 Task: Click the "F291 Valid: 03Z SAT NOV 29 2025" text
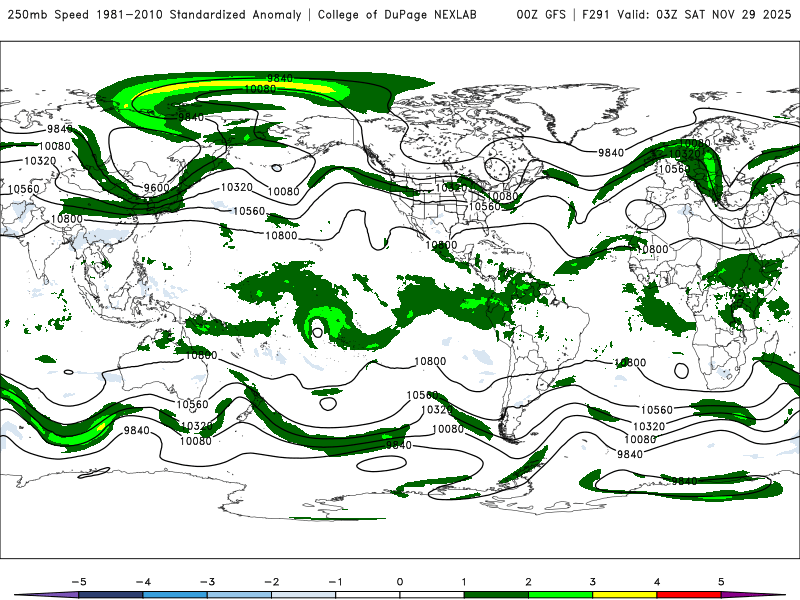click(x=686, y=15)
